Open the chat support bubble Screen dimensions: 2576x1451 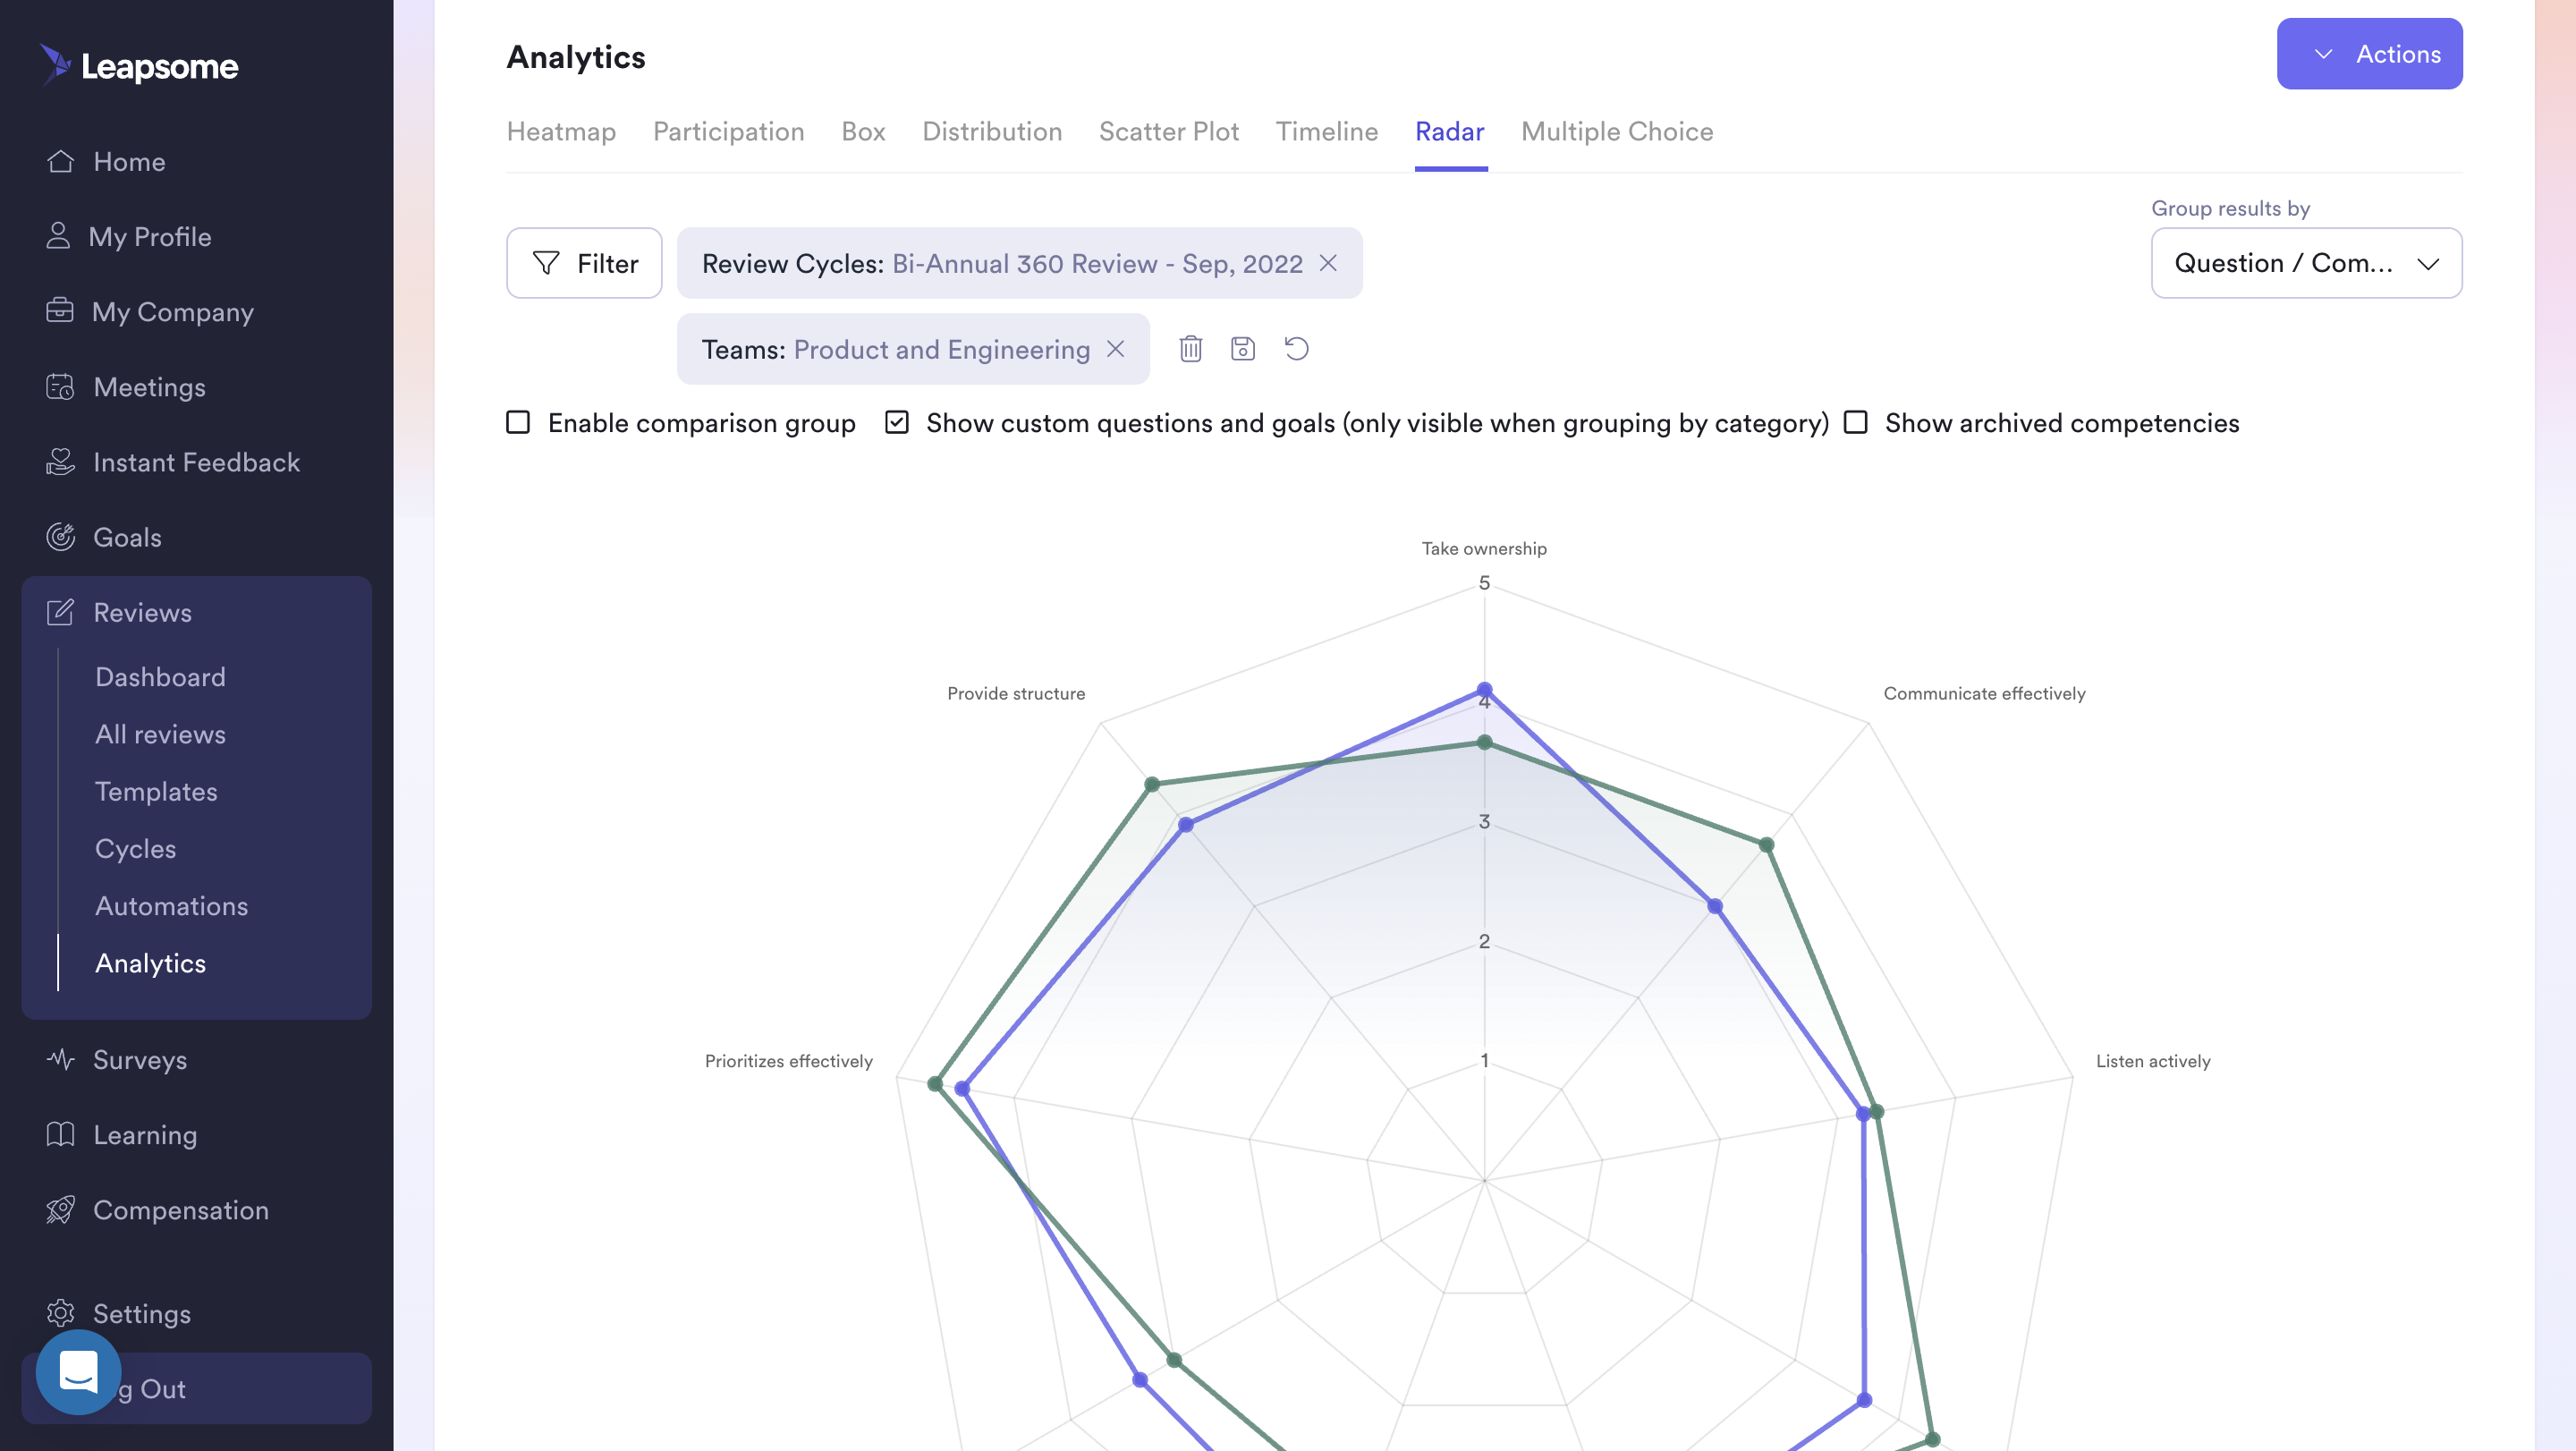78,1371
